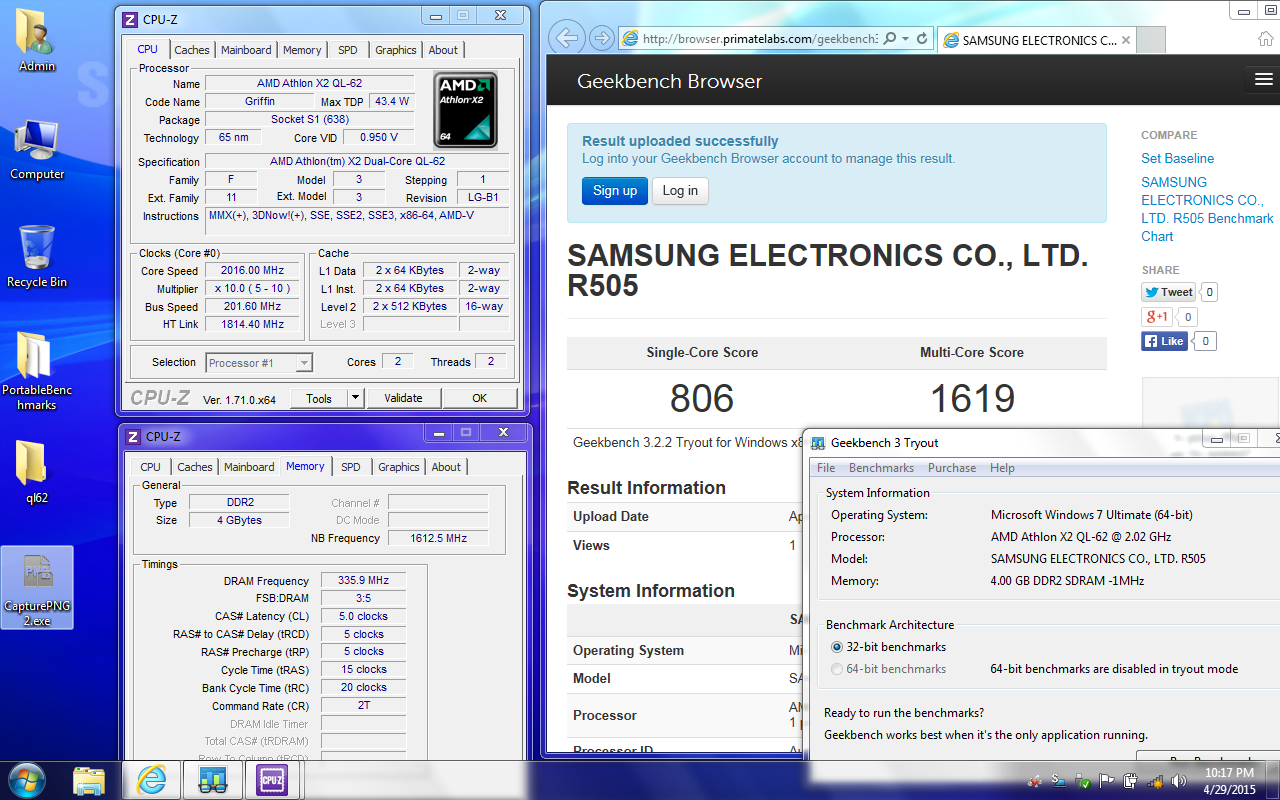
Task: Open Geekbench Purchase menu
Action: pos(952,468)
